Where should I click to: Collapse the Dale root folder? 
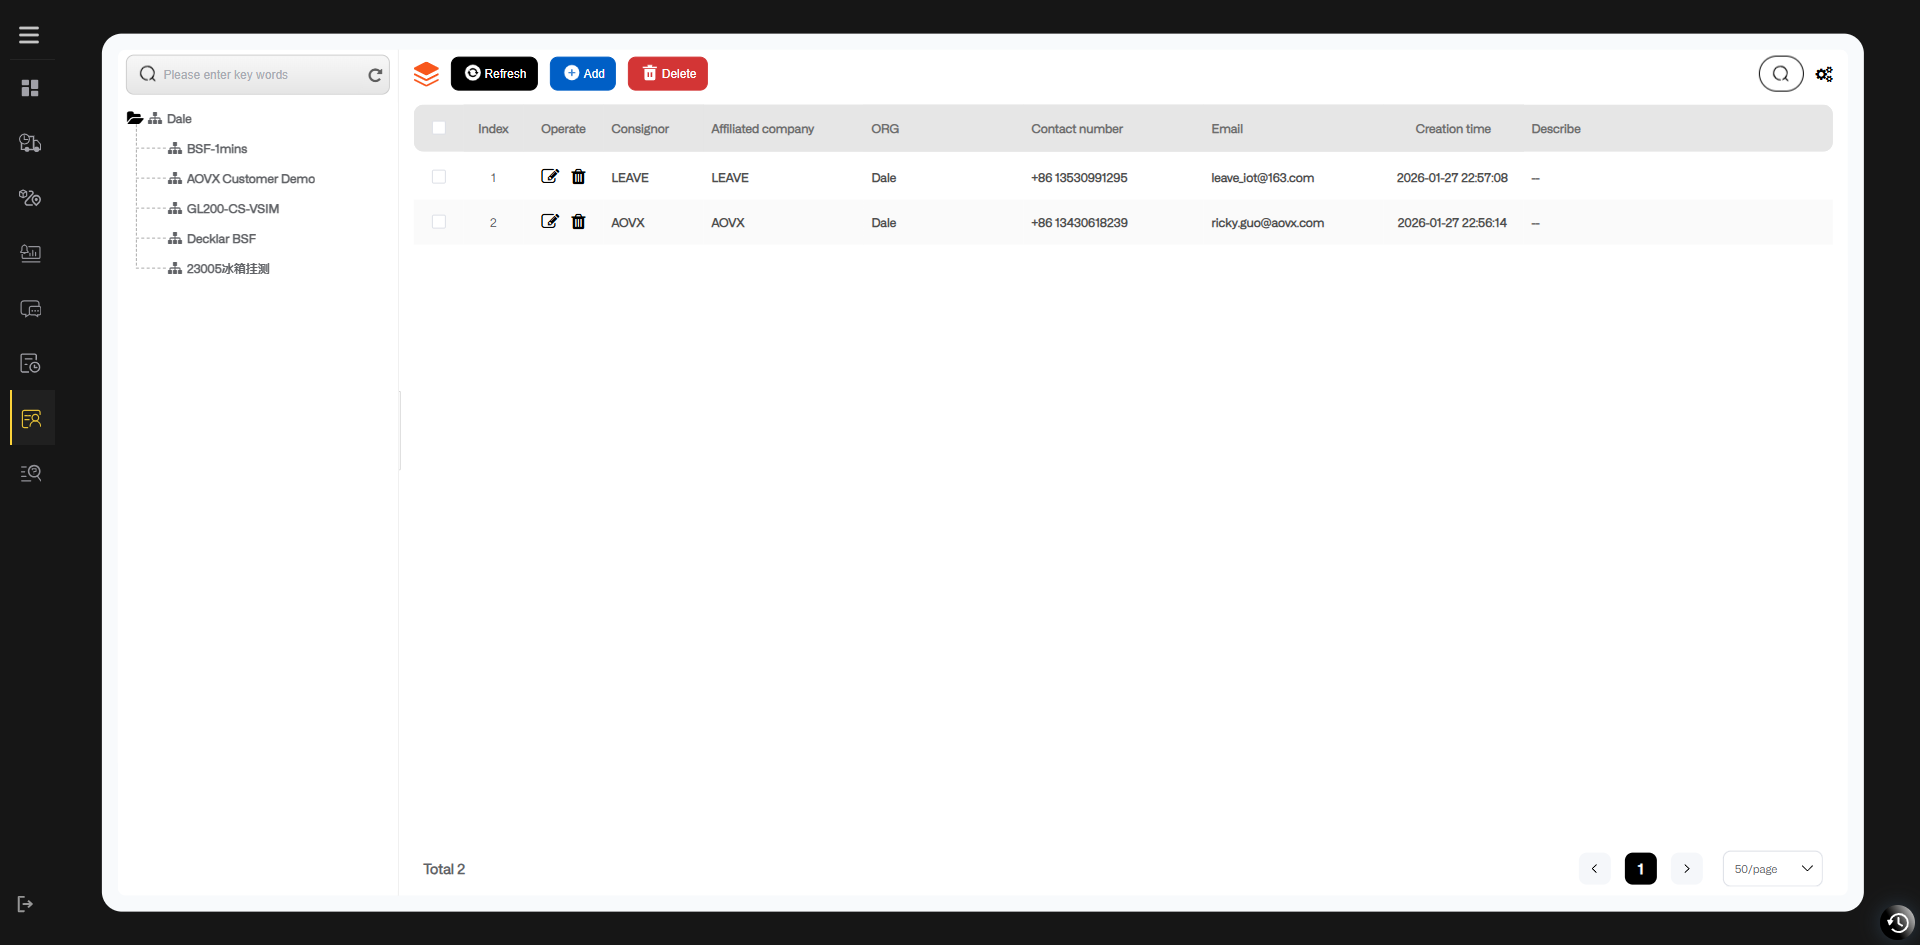135,118
